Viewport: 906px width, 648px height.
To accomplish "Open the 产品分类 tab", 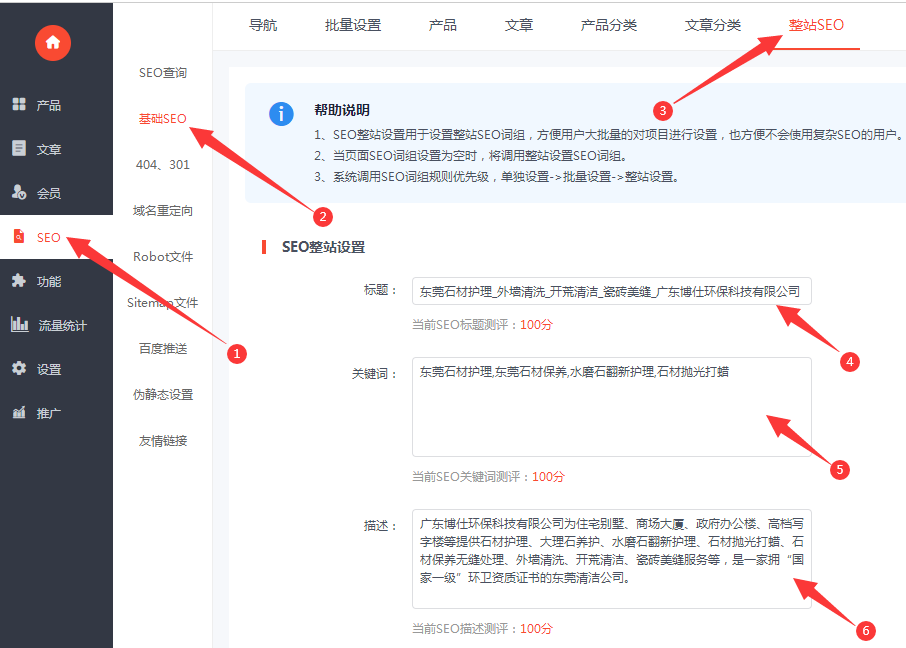I will (x=609, y=25).
